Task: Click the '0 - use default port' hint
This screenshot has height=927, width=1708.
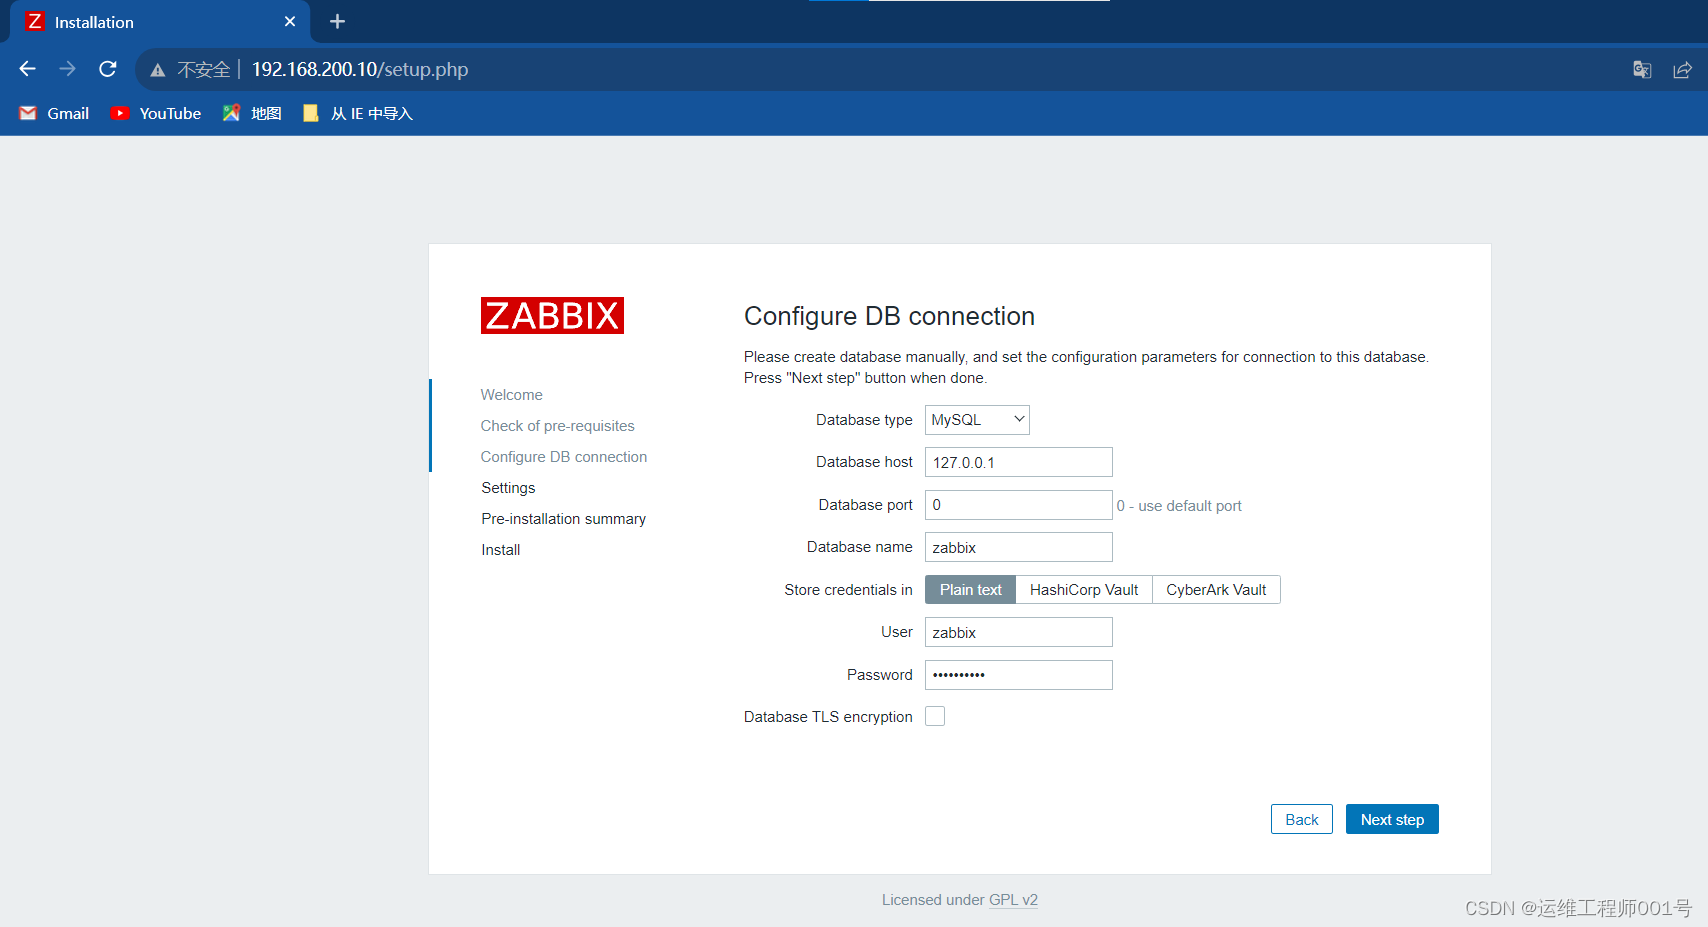Action: [1179, 506]
